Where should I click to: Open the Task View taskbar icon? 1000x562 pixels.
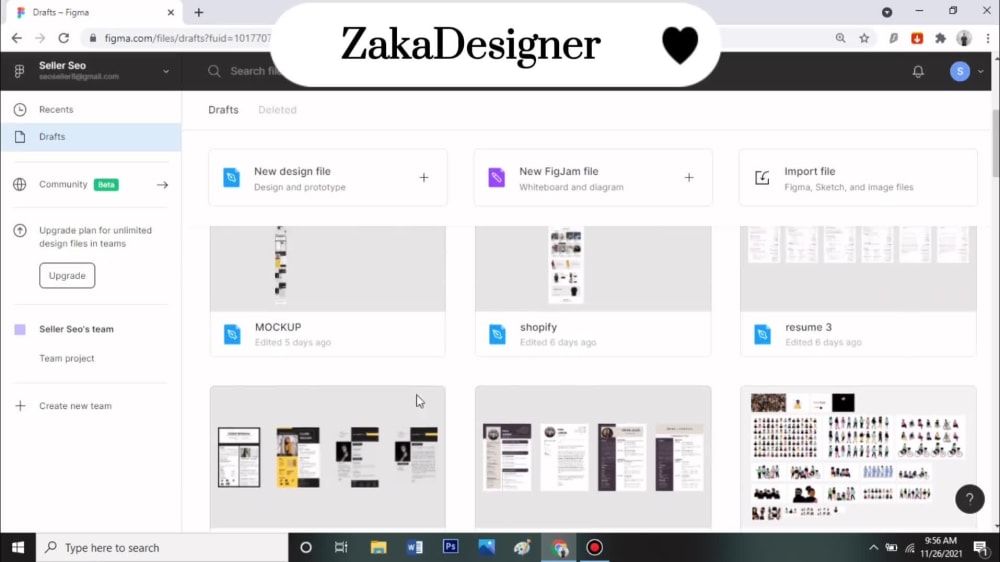341,547
